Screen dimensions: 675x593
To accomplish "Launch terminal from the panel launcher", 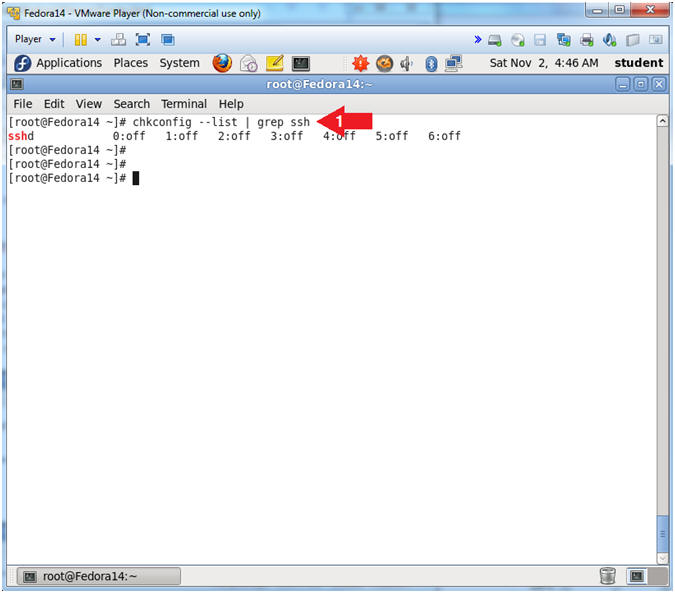I will click(x=300, y=64).
